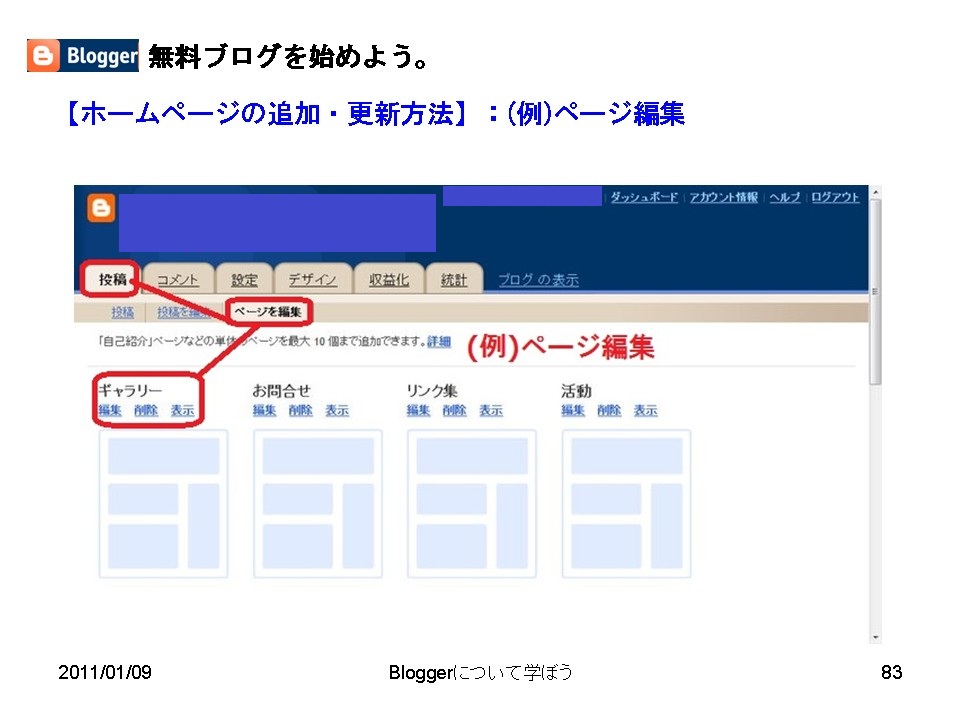Screen dimensions: 960x720
Task: Click 表示 under リンク集
Action: coord(490,410)
